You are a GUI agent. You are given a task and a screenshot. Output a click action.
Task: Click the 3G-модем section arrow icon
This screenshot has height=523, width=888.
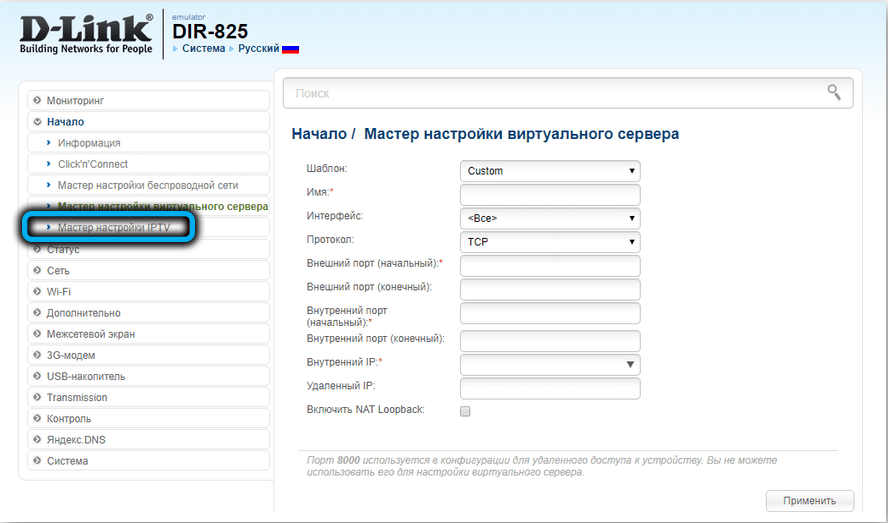tap(37, 355)
